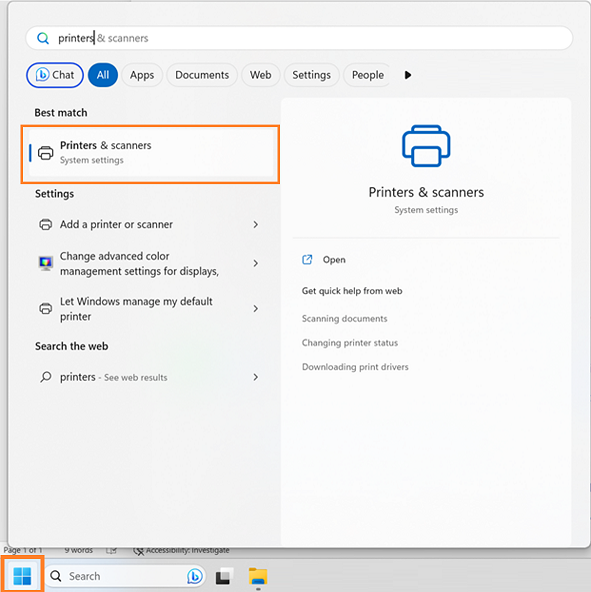Click the color management display icon
The width and height of the screenshot is (591, 592).
pos(46,263)
